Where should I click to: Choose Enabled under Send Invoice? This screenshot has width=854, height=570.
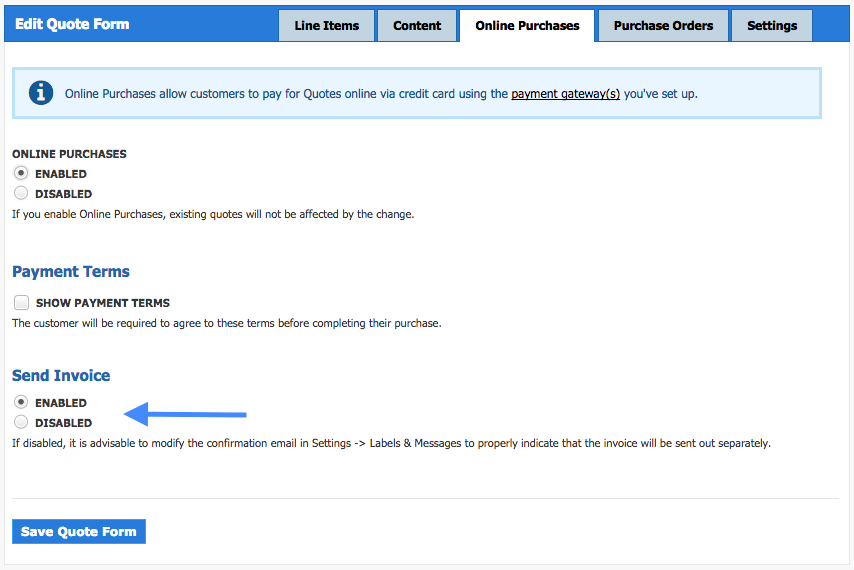point(21,402)
